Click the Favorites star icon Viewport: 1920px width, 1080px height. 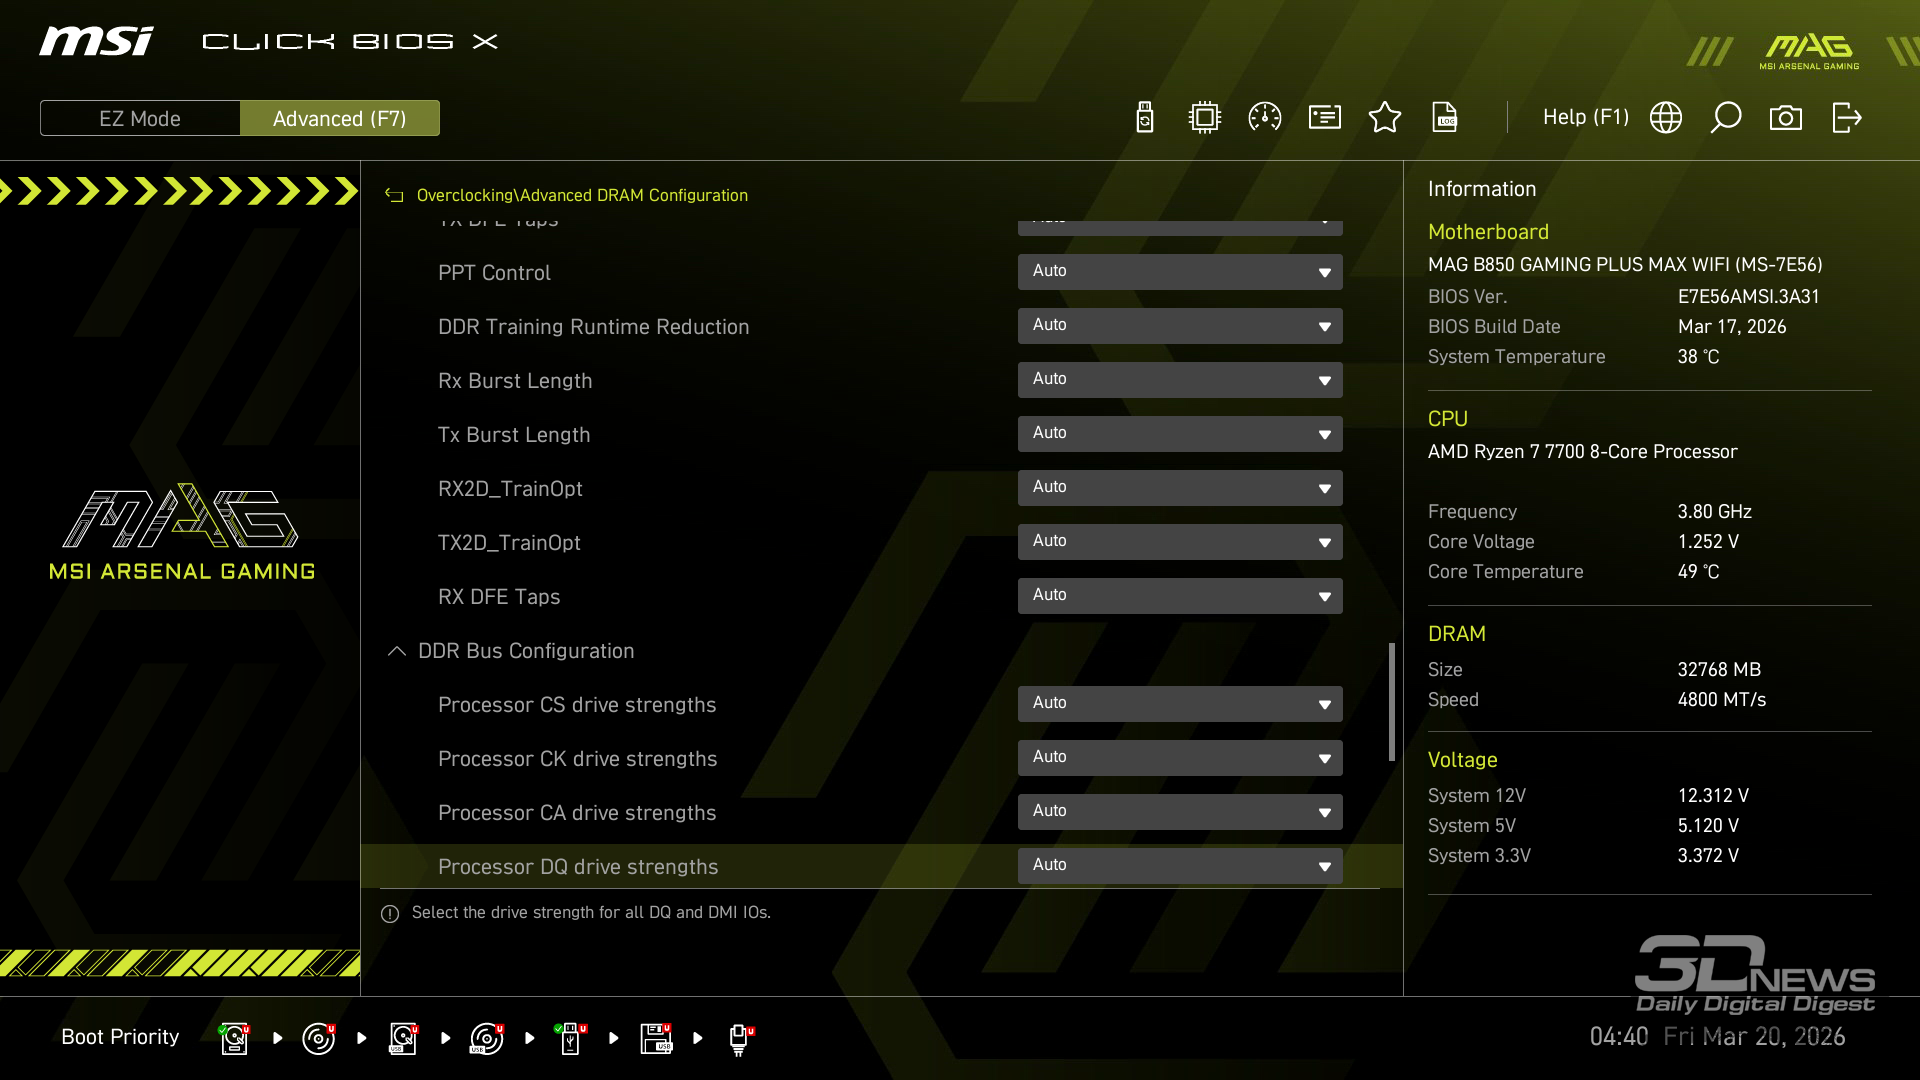(x=1385, y=118)
